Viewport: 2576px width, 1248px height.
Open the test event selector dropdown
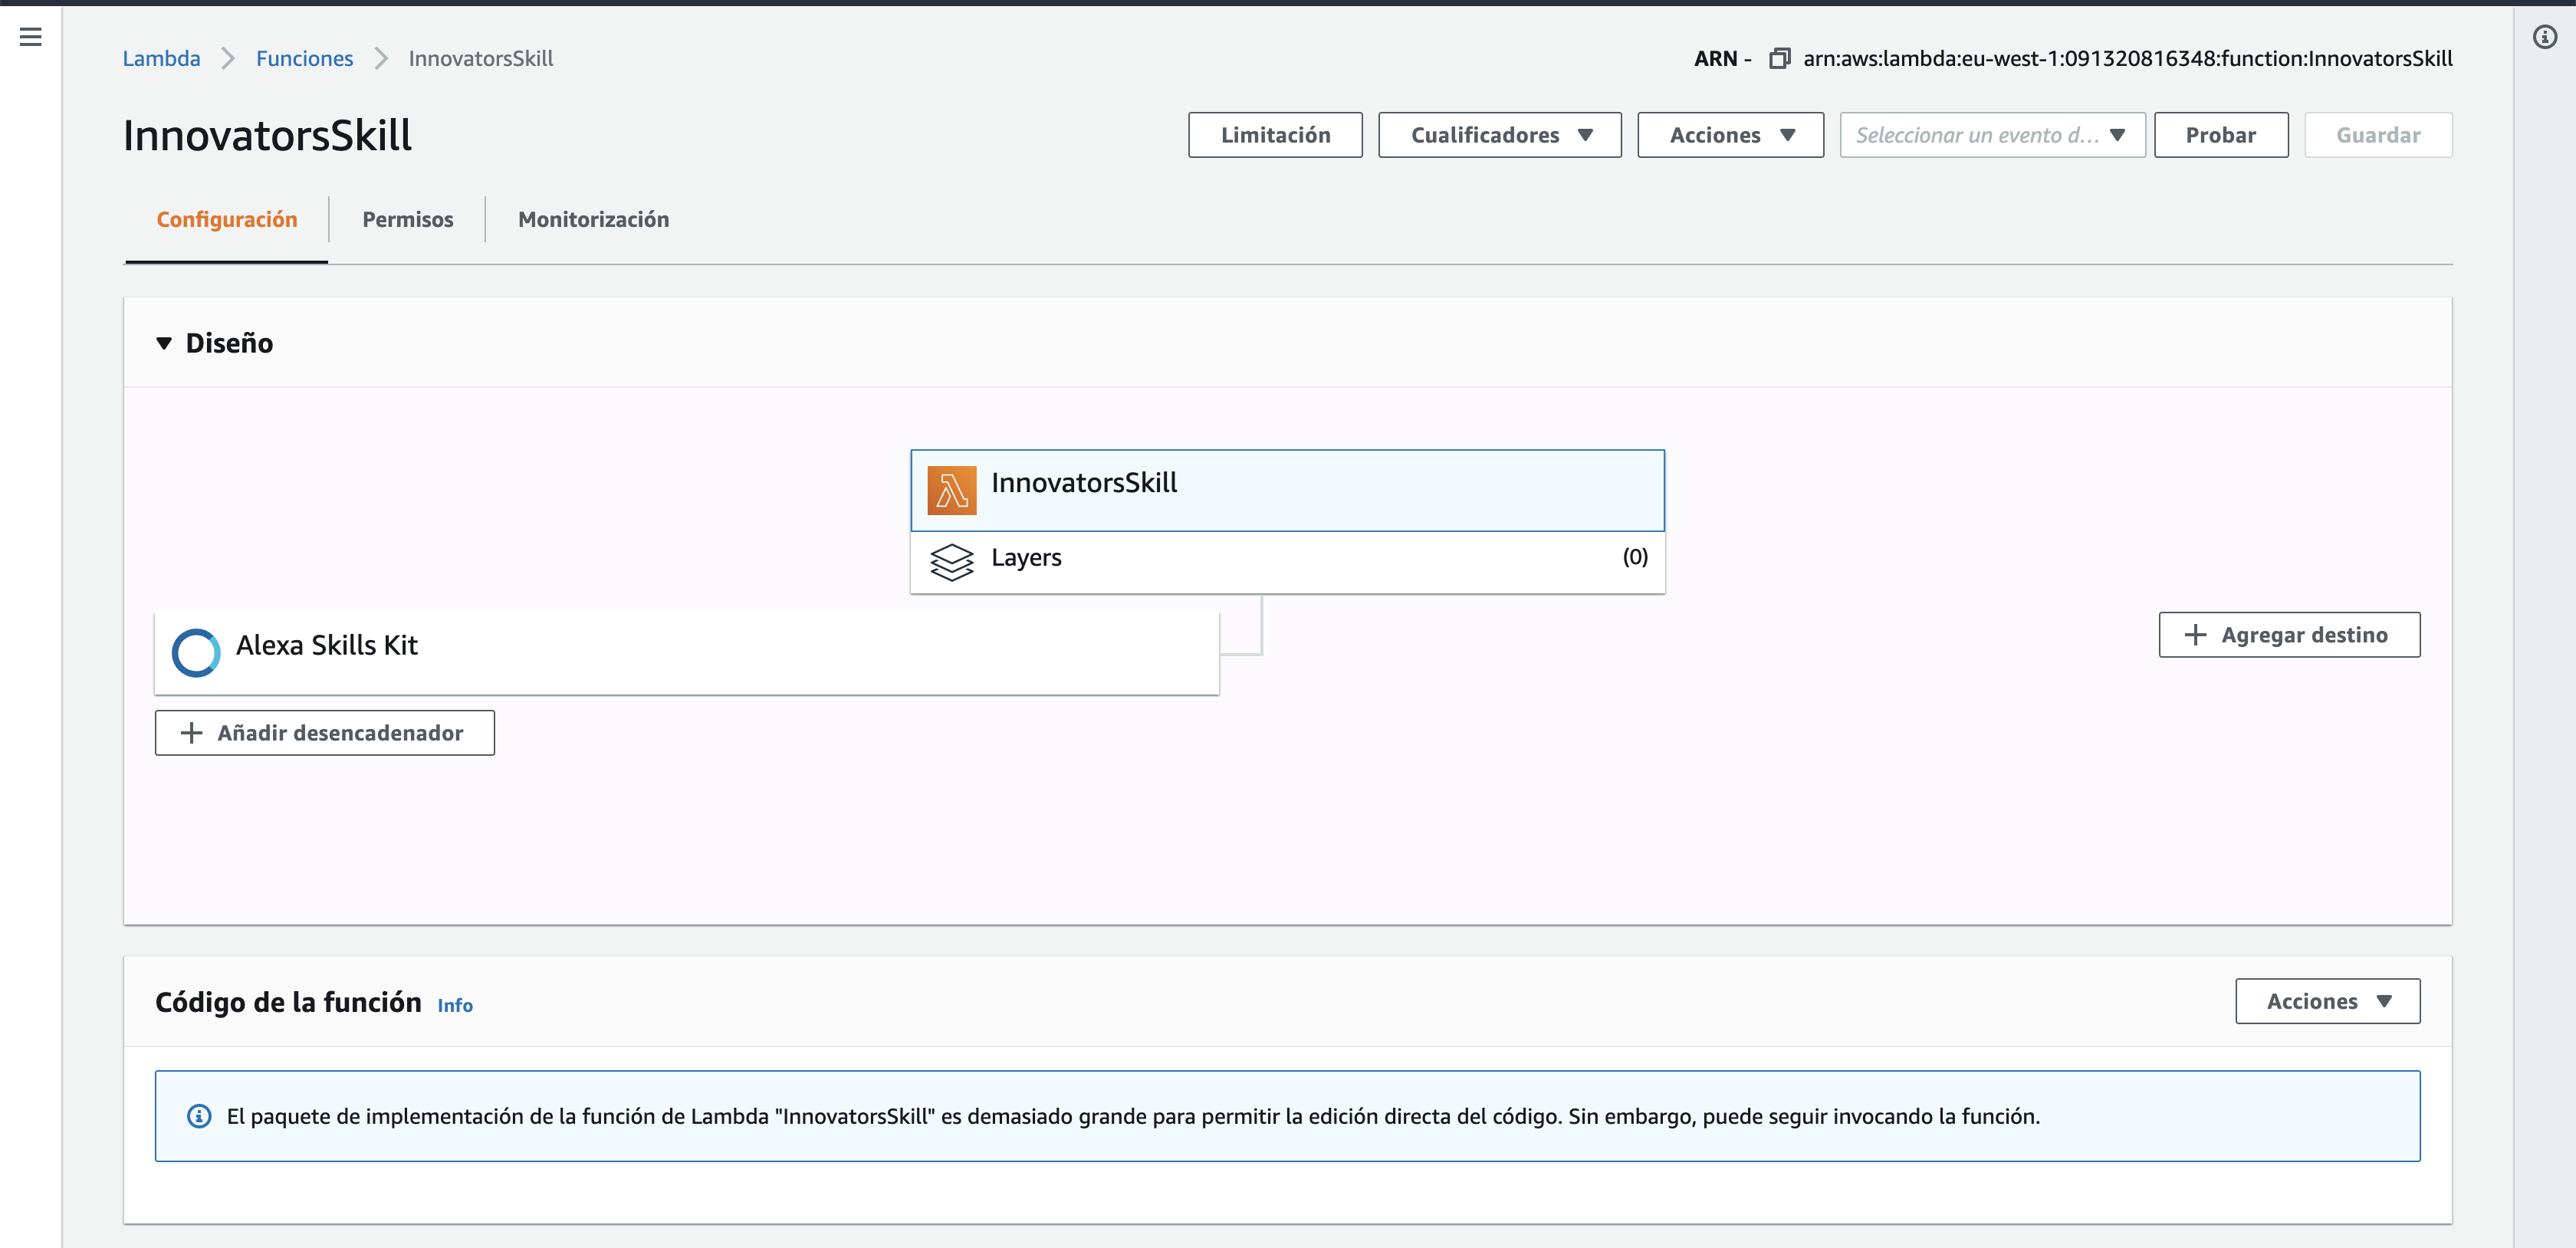[1991, 135]
